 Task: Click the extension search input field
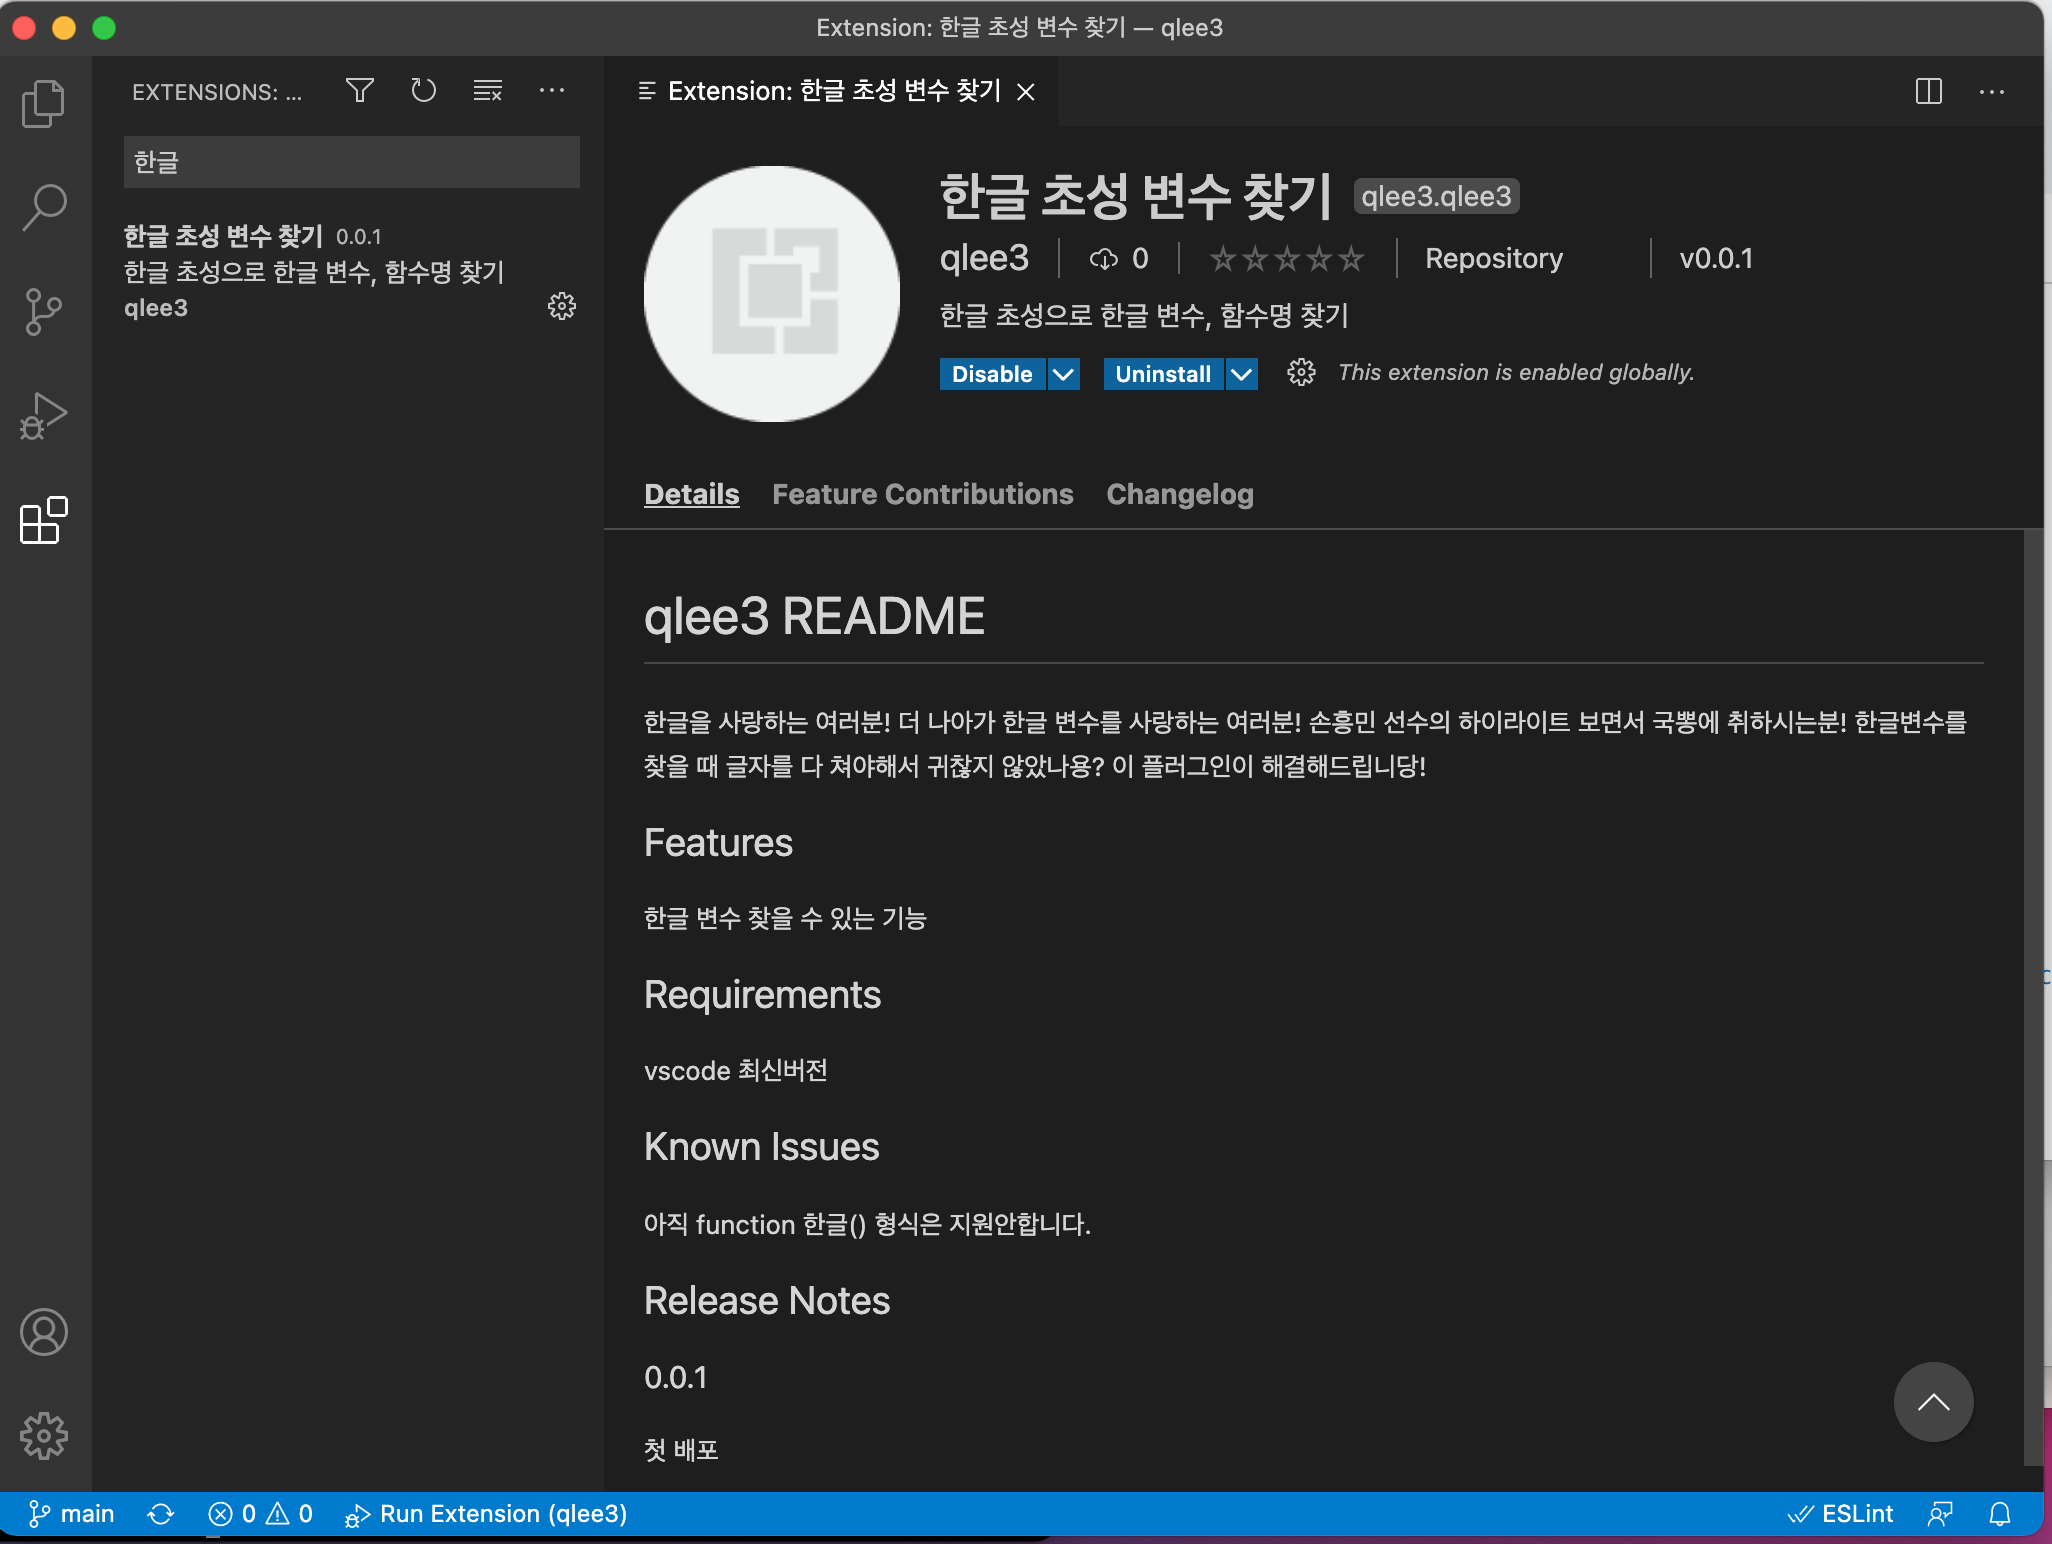(x=351, y=162)
